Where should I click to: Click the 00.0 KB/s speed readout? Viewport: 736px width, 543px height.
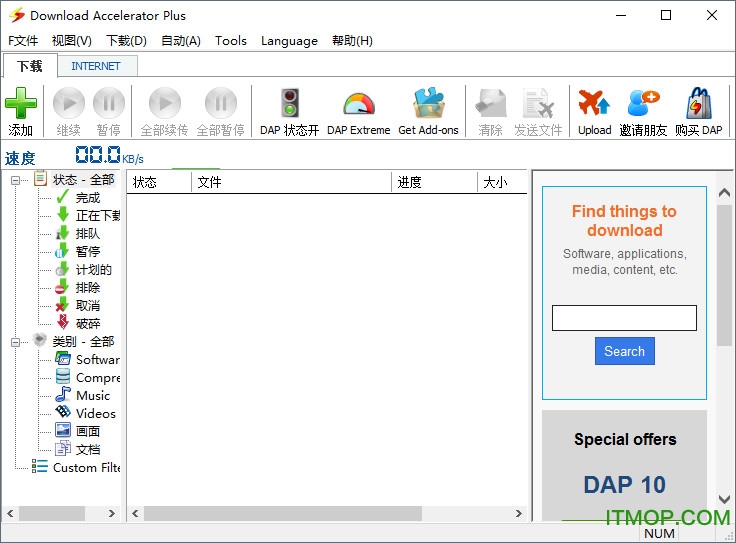109,155
